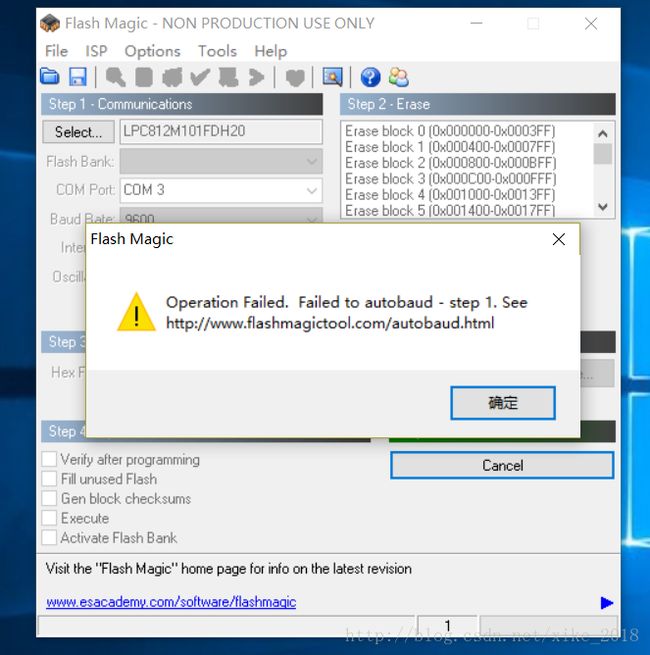Expand the Flash Bank dropdown
The height and width of the screenshot is (655, 650).
[x=312, y=161]
